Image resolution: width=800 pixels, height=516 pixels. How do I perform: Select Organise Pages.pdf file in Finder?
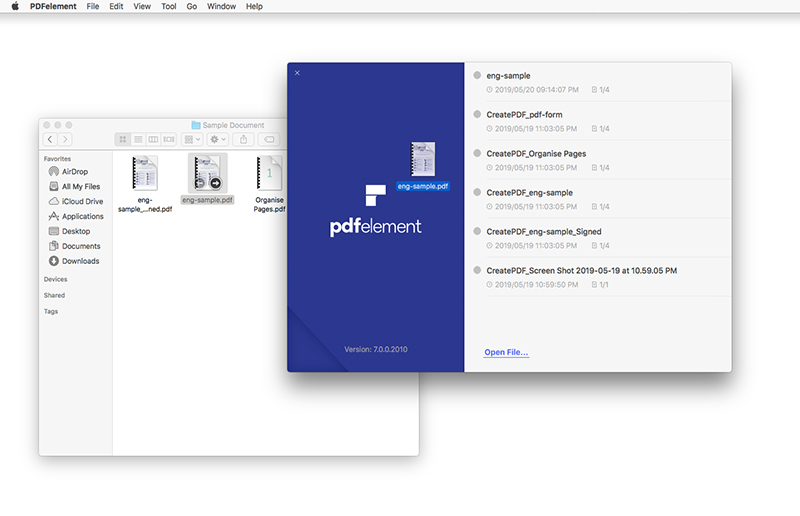click(x=269, y=184)
